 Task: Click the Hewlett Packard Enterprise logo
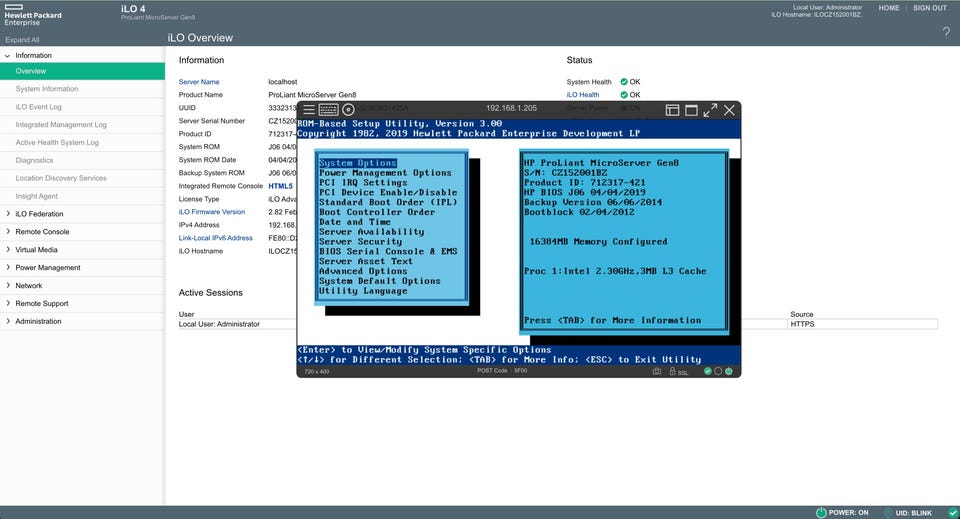pos(33,15)
